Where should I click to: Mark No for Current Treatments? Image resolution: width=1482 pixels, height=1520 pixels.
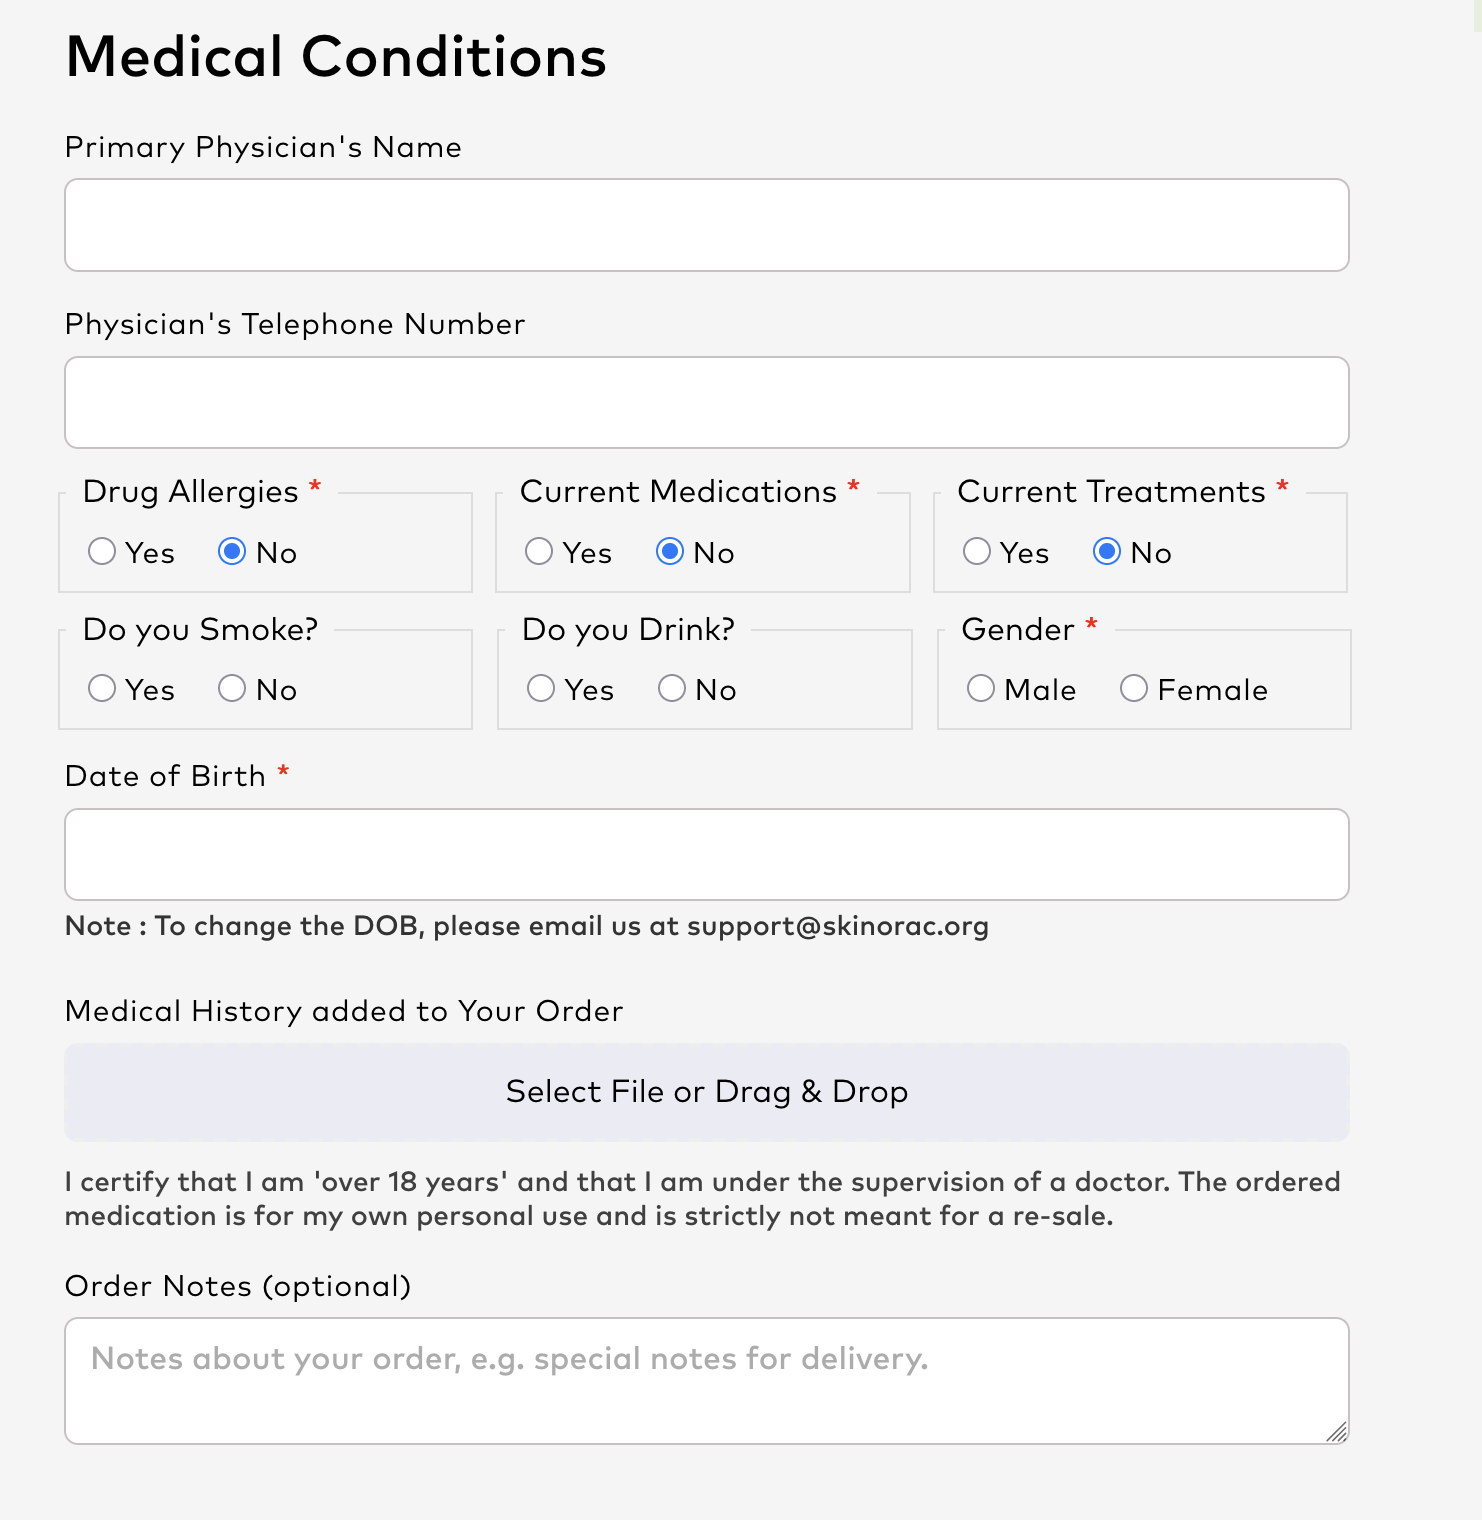pos(1107,552)
